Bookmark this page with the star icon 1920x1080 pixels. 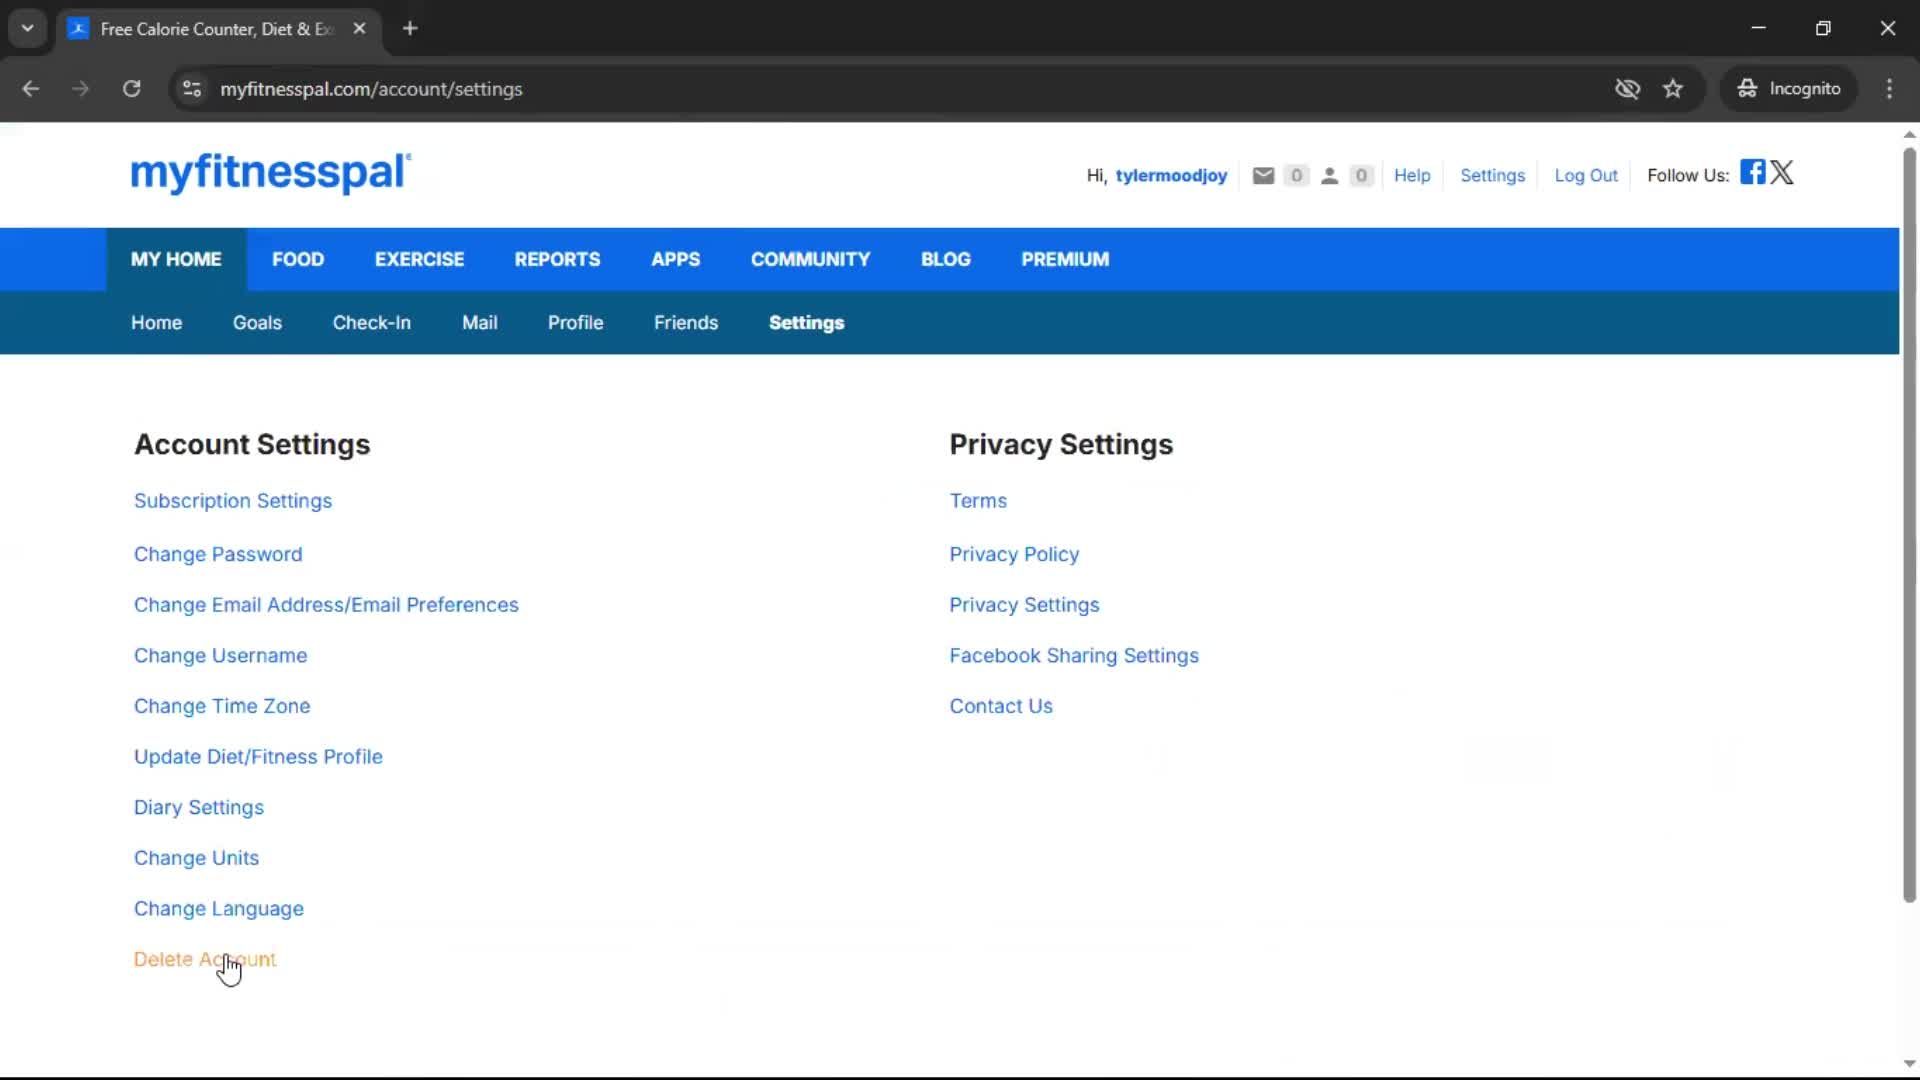(1673, 89)
